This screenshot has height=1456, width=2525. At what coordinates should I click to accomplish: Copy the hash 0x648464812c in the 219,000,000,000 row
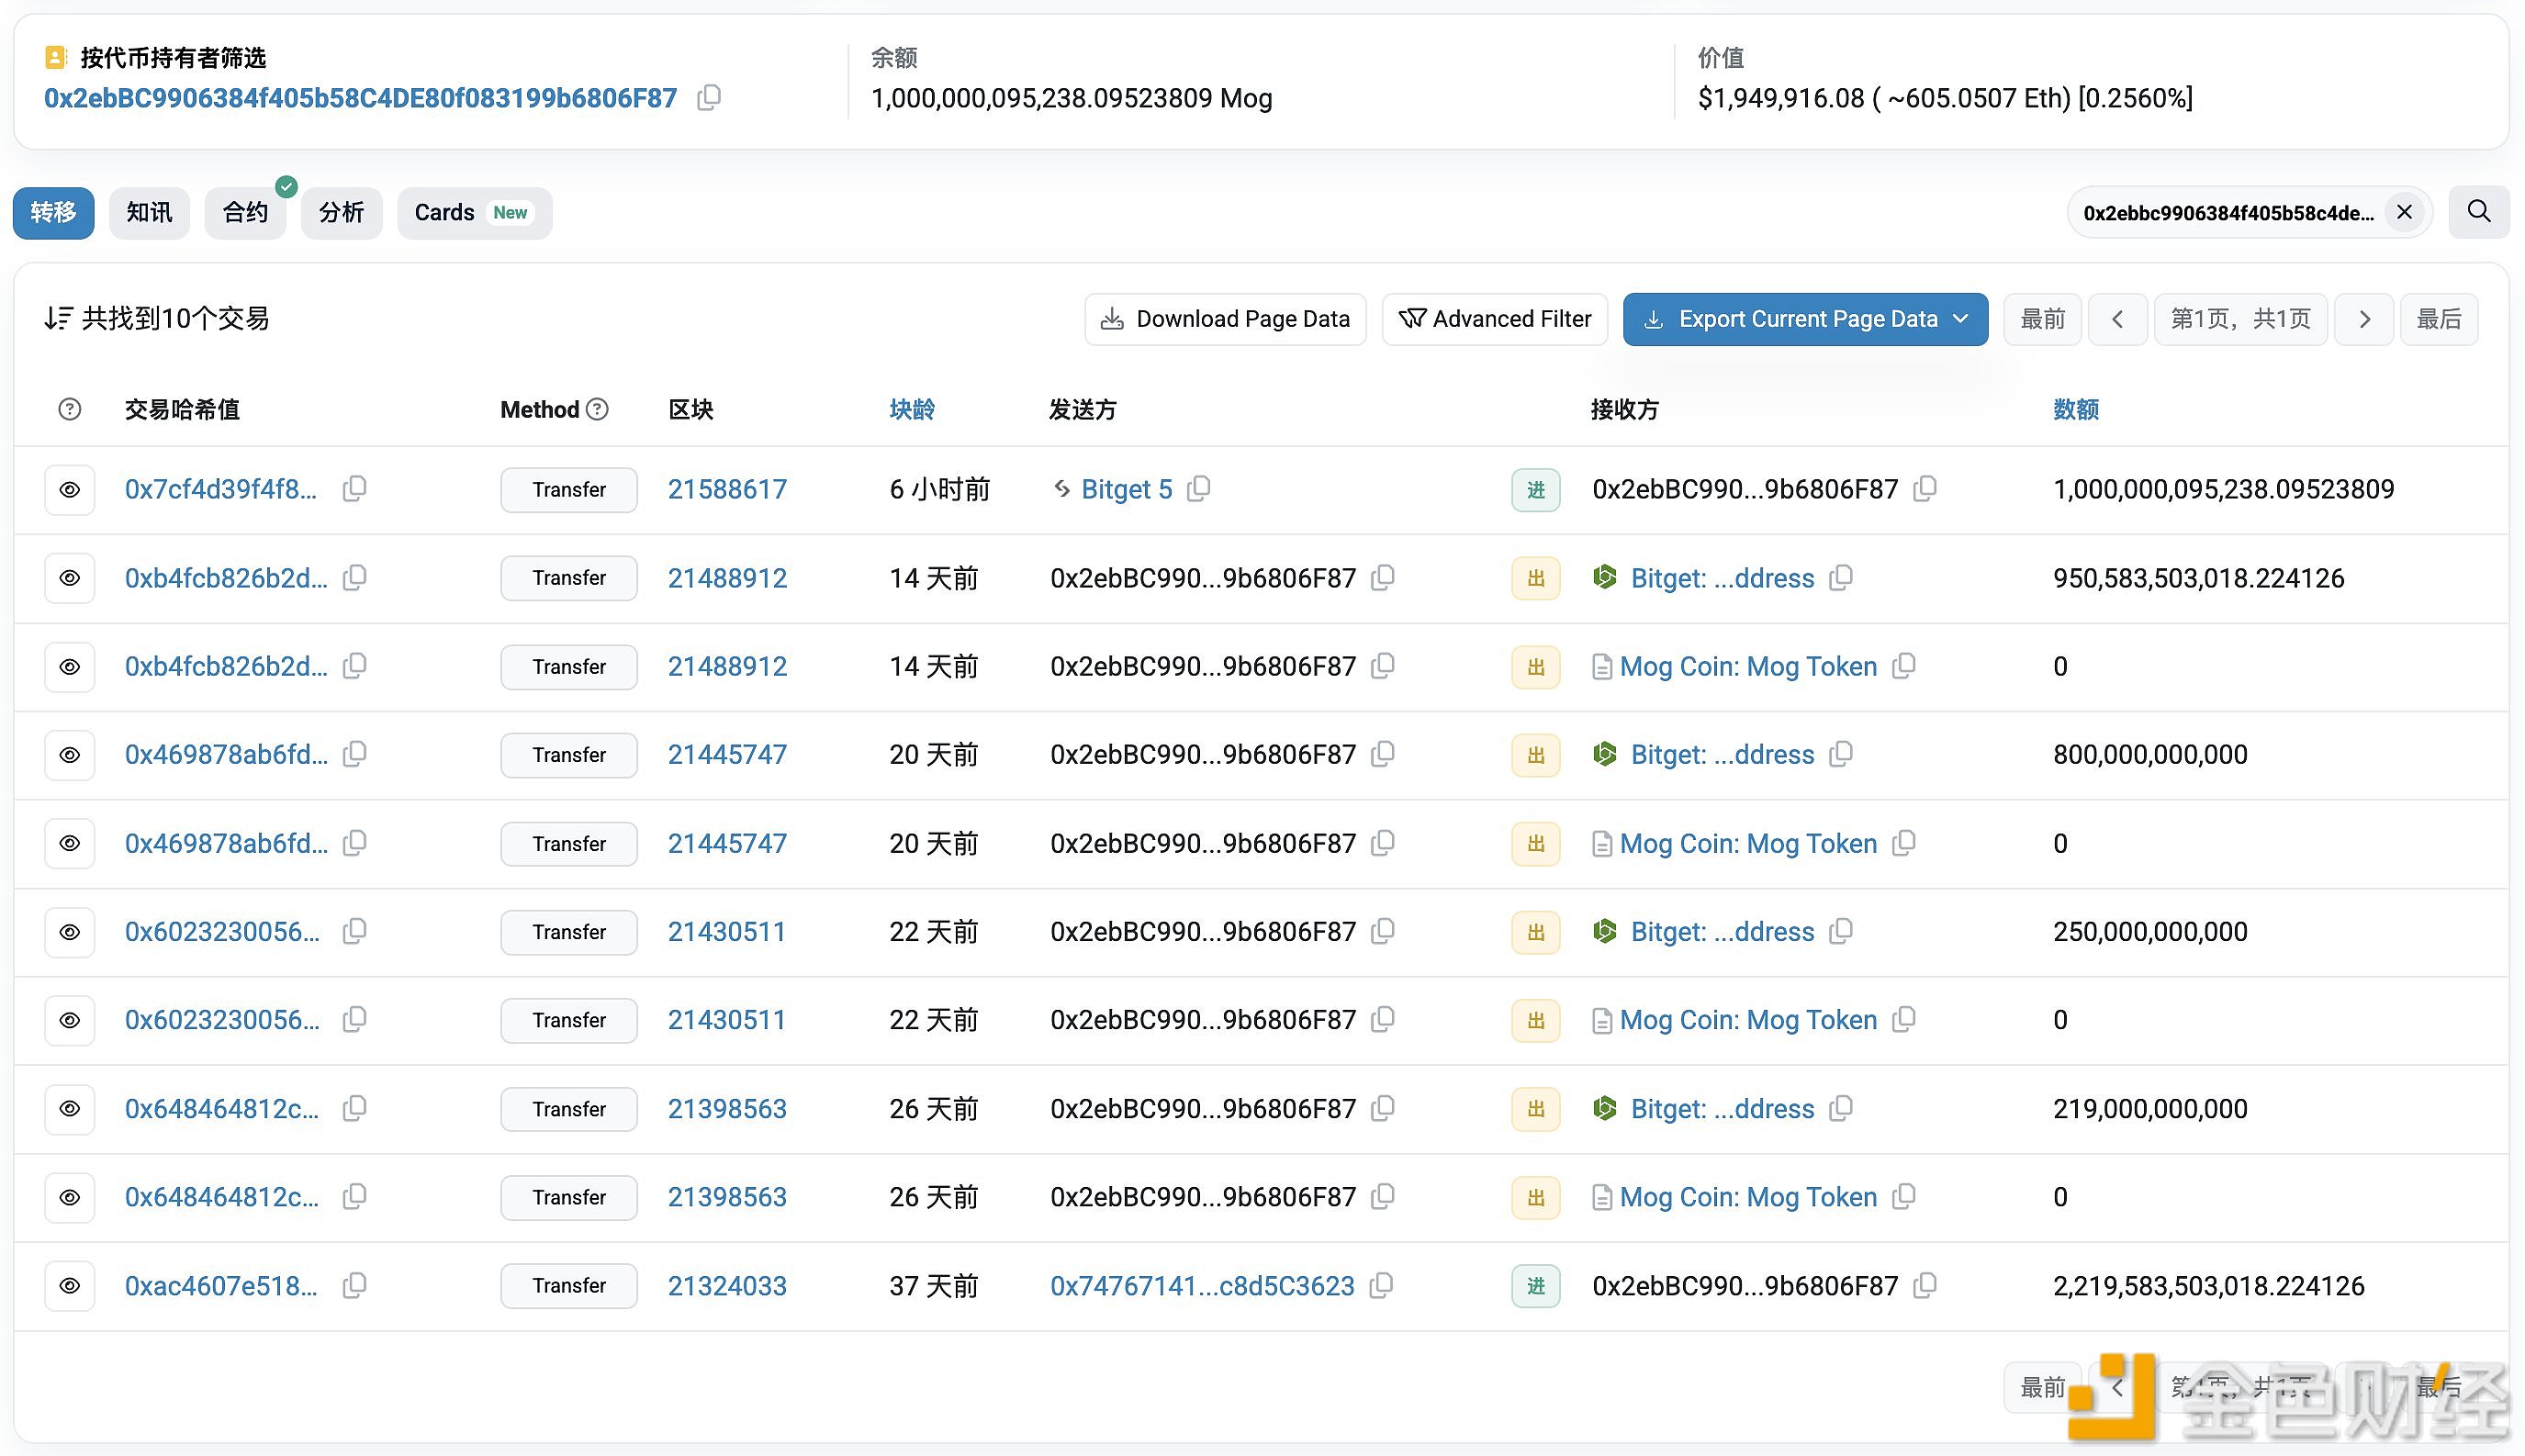point(354,1108)
